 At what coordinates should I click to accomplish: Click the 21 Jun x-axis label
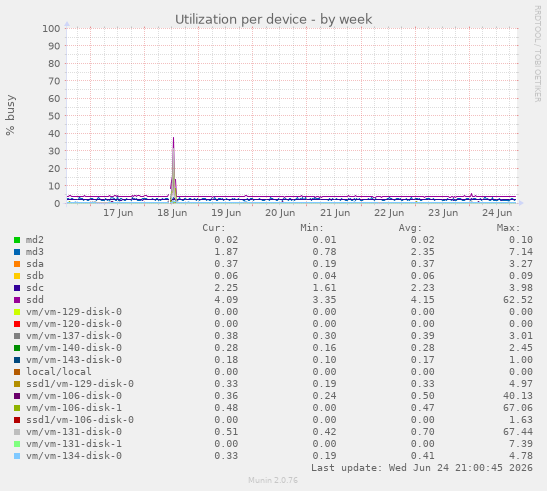335,213
